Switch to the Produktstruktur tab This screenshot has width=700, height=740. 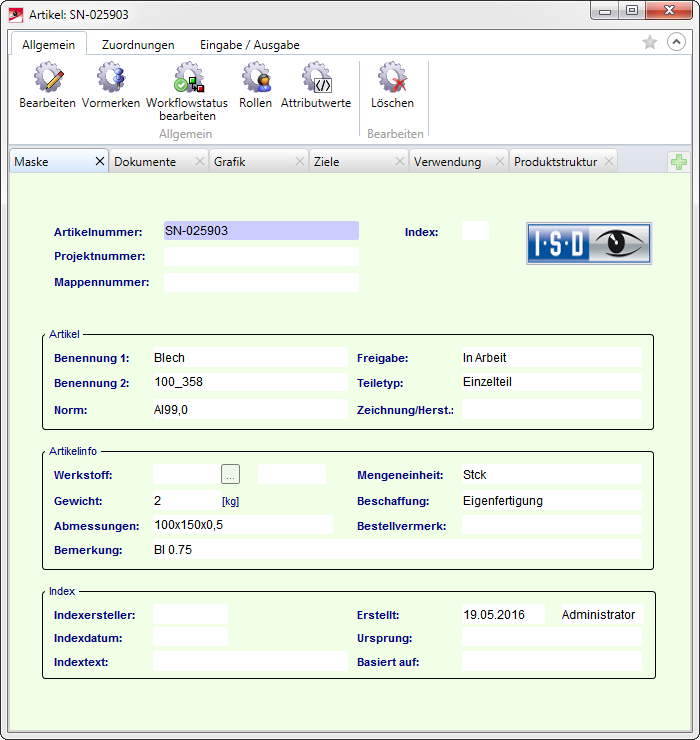pos(555,162)
